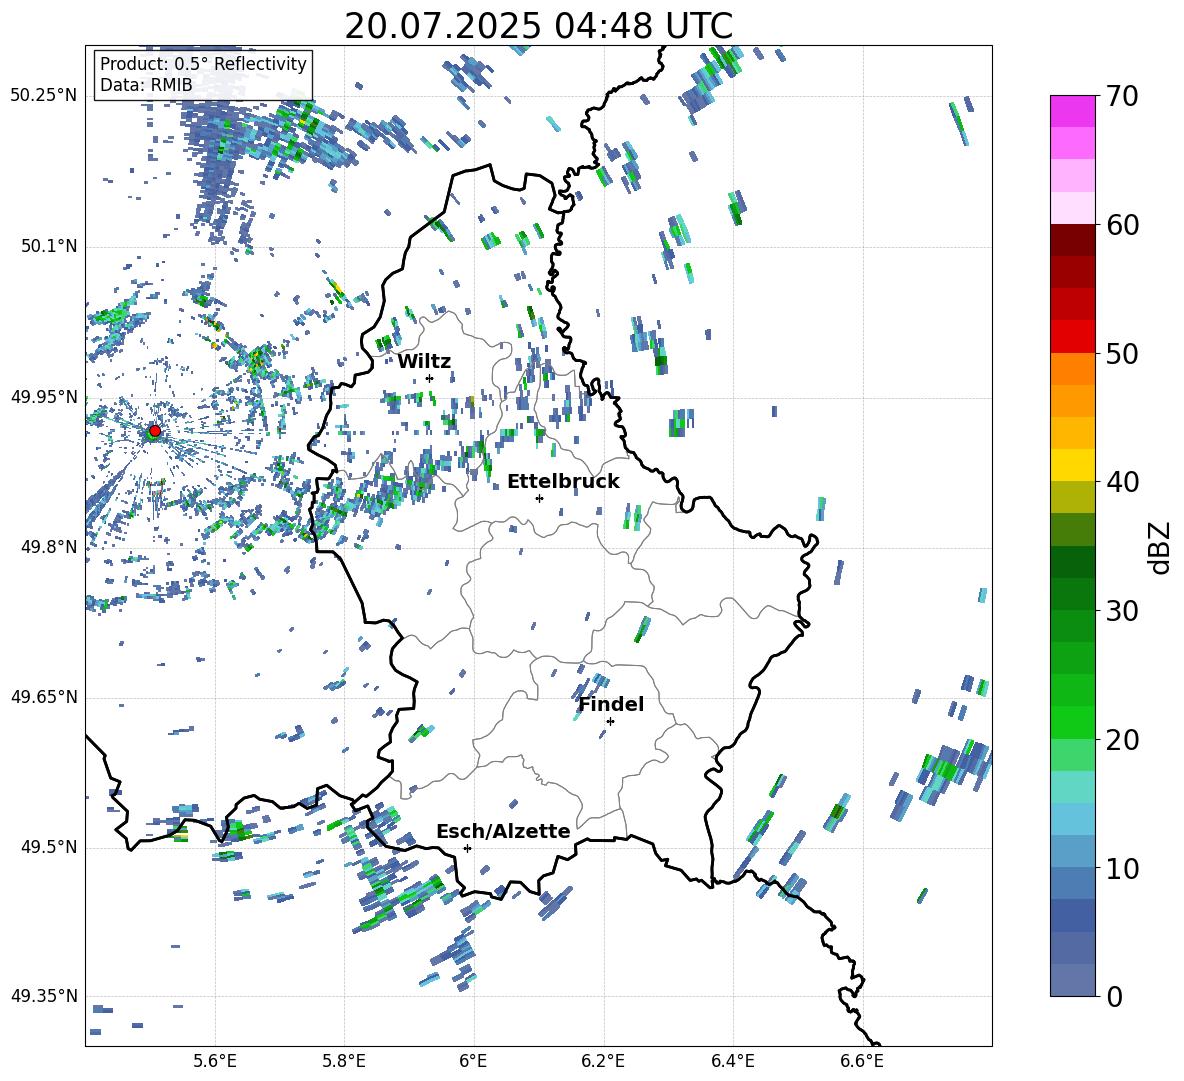1184x1081 pixels.
Task: Click the colorbar tick label 40
Action: 1122,482
